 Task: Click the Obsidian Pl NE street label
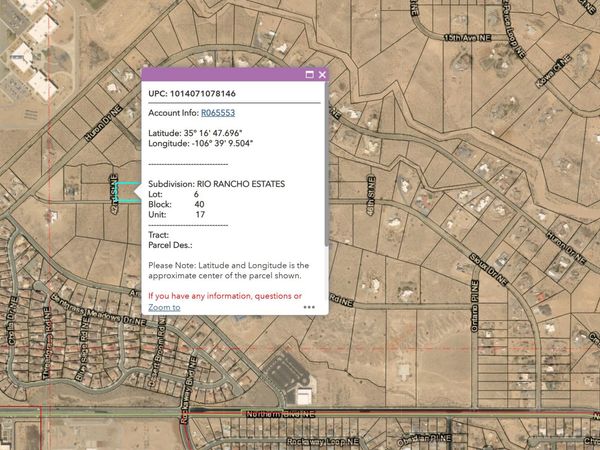click(x=424, y=440)
